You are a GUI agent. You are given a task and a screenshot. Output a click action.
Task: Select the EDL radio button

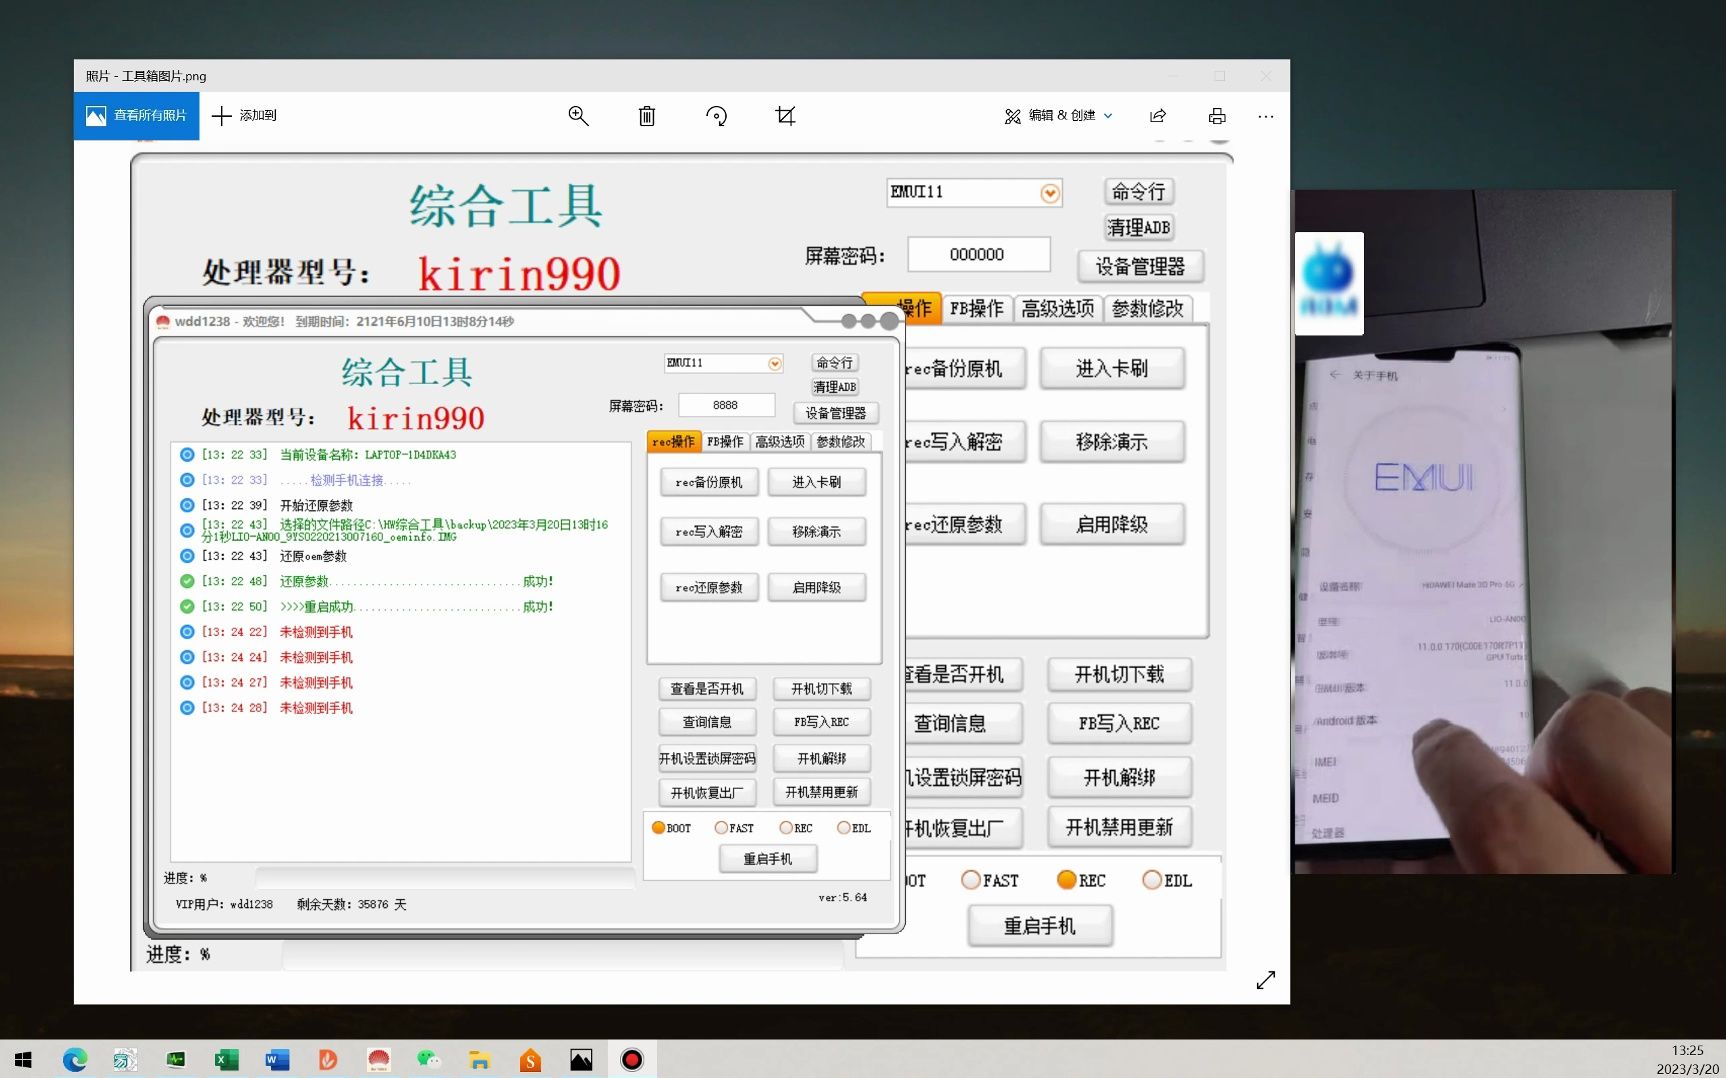click(x=844, y=827)
